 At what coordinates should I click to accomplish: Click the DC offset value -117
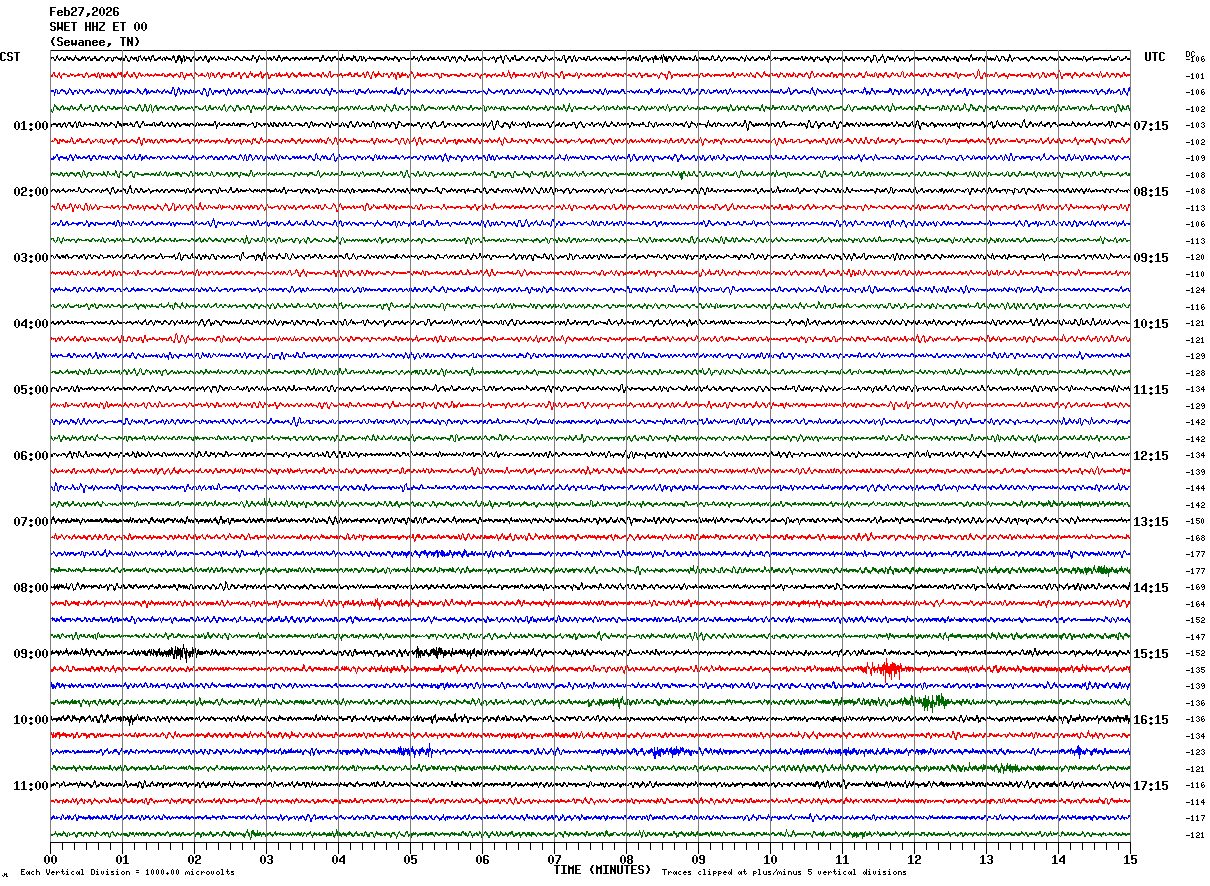point(1195,818)
